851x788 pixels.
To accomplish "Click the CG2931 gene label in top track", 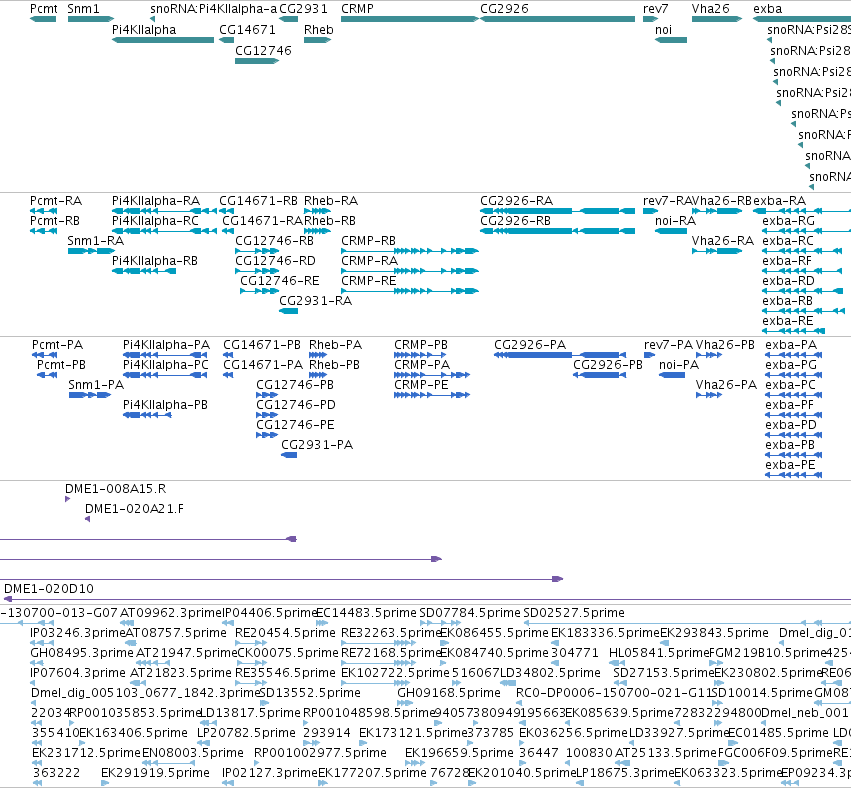I will coord(303,9).
